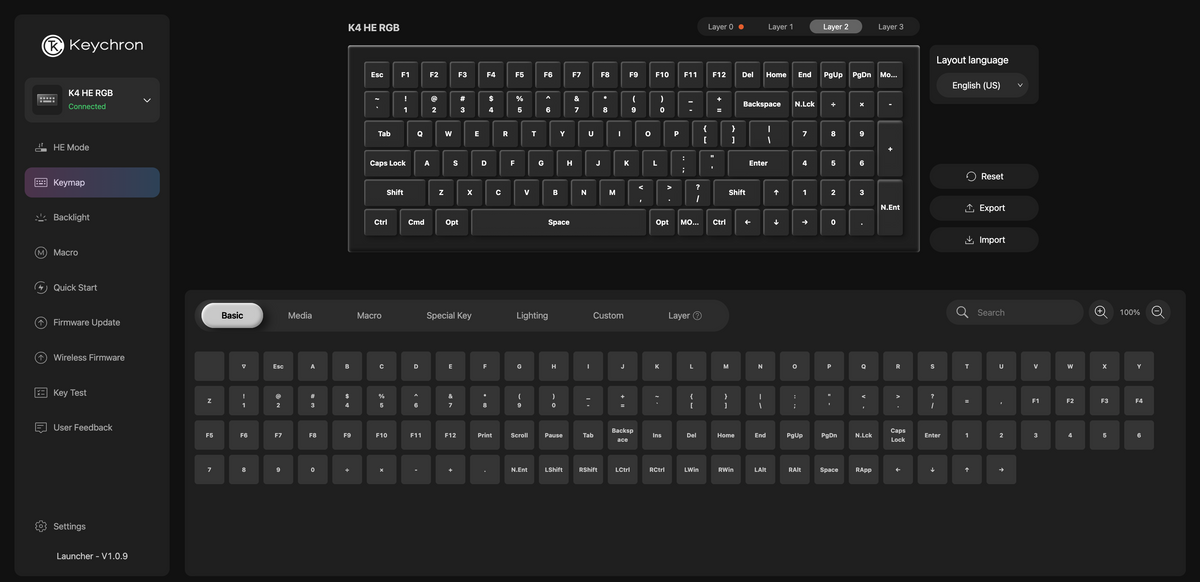
Task: Select the Tab key on the keyboard layout
Action: [x=384, y=134]
